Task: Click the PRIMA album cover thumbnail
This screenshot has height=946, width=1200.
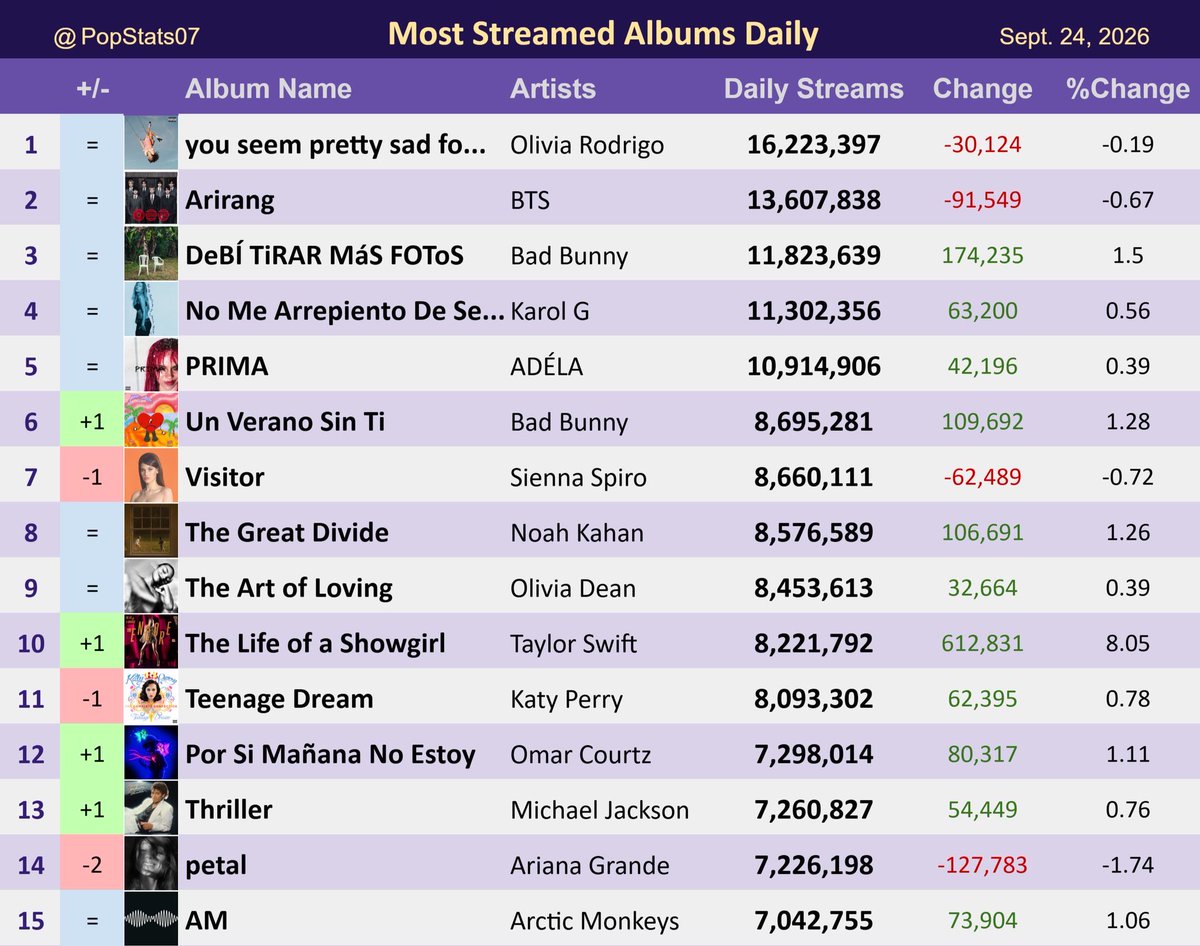Action: (151, 364)
